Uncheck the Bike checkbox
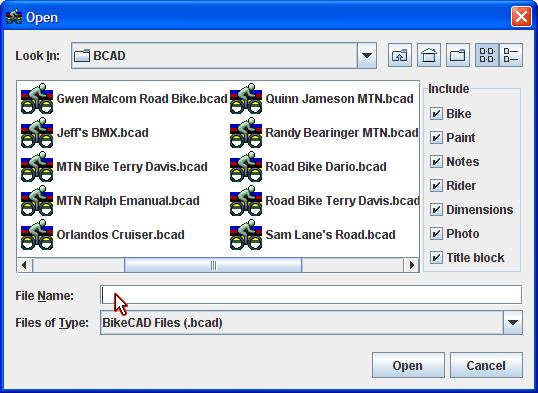Viewport: 538px width, 393px height. (436, 114)
